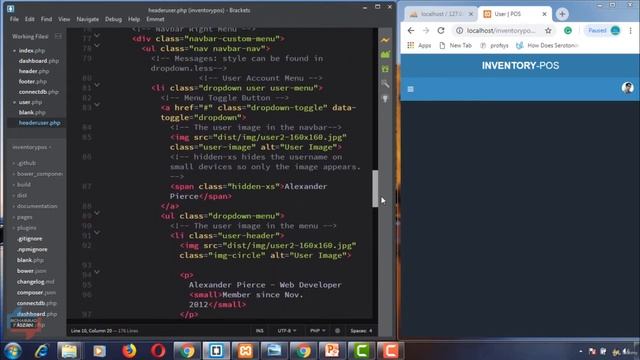Collapse code fold arrow at line 91
The image size is (640, 360).
[x=97, y=232]
